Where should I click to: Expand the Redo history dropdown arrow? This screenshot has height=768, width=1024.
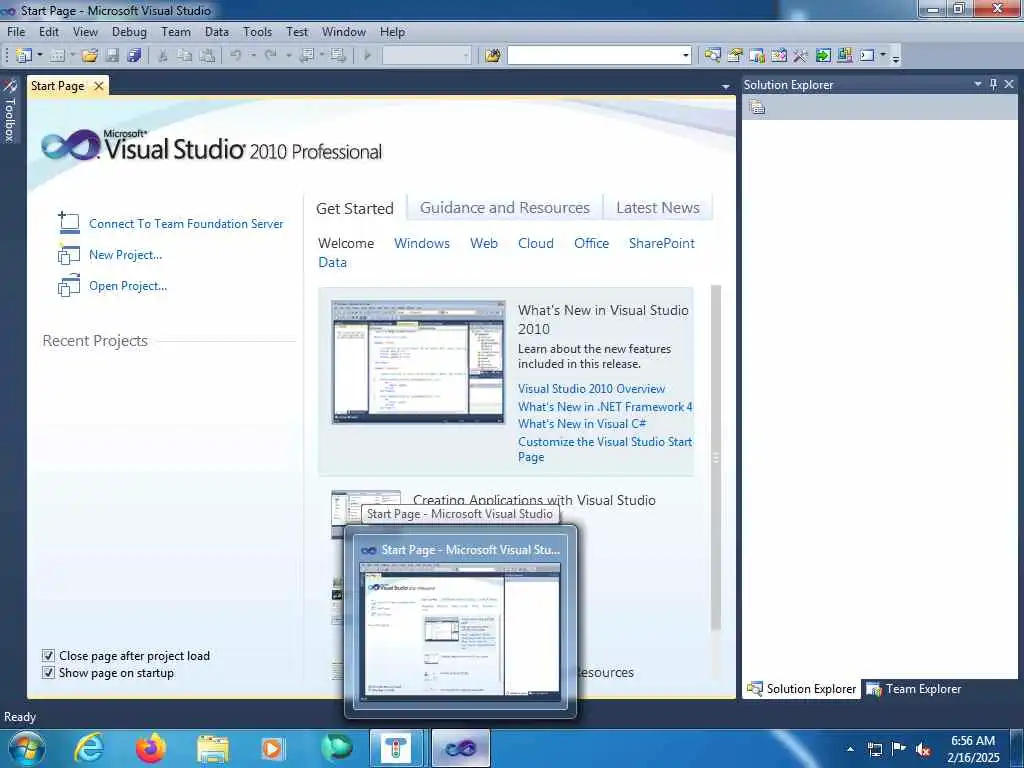[x=288, y=56]
